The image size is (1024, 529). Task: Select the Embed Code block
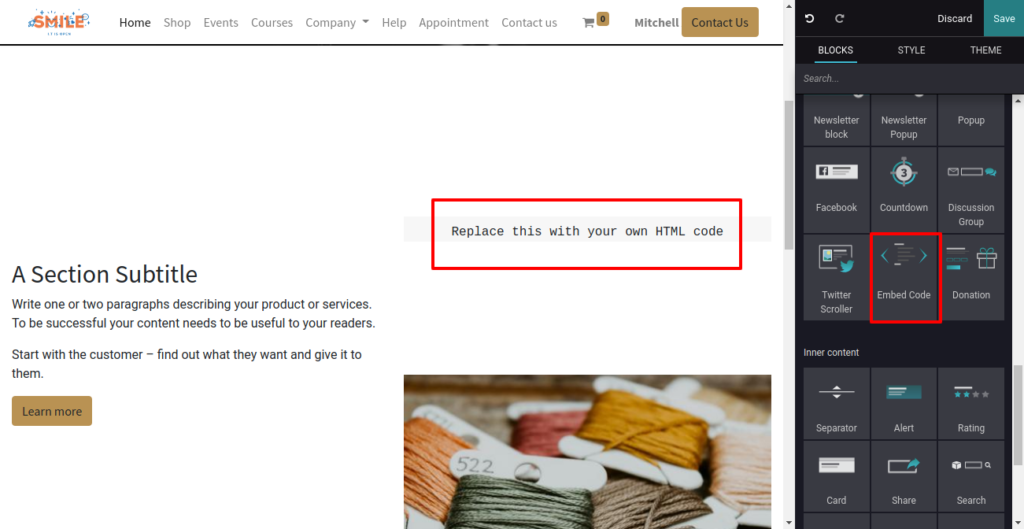[x=904, y=278]
